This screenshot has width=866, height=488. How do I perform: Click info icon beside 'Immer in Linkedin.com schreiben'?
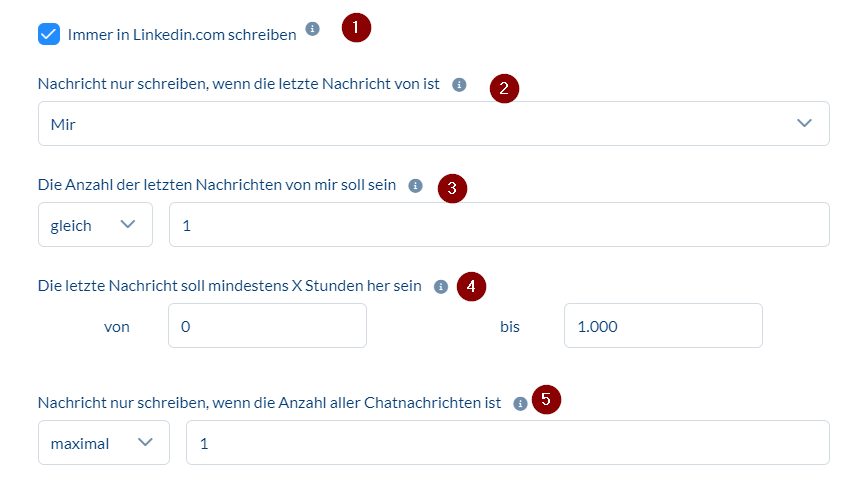coord(313,29)
